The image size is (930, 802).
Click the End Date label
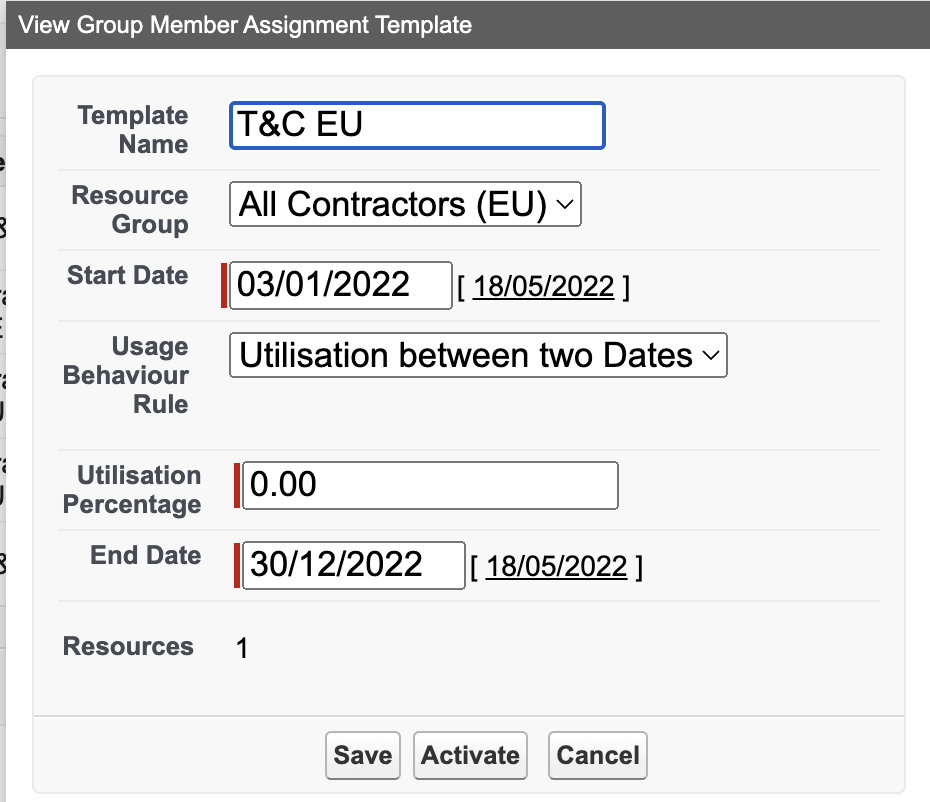point(146,555)
